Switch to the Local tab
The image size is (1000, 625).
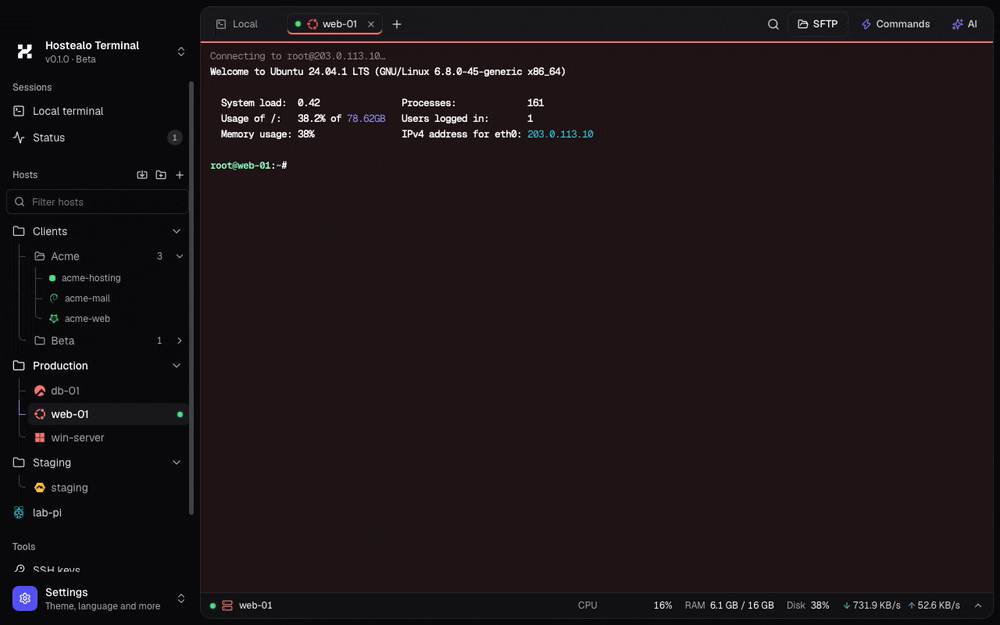click(237, 24)
